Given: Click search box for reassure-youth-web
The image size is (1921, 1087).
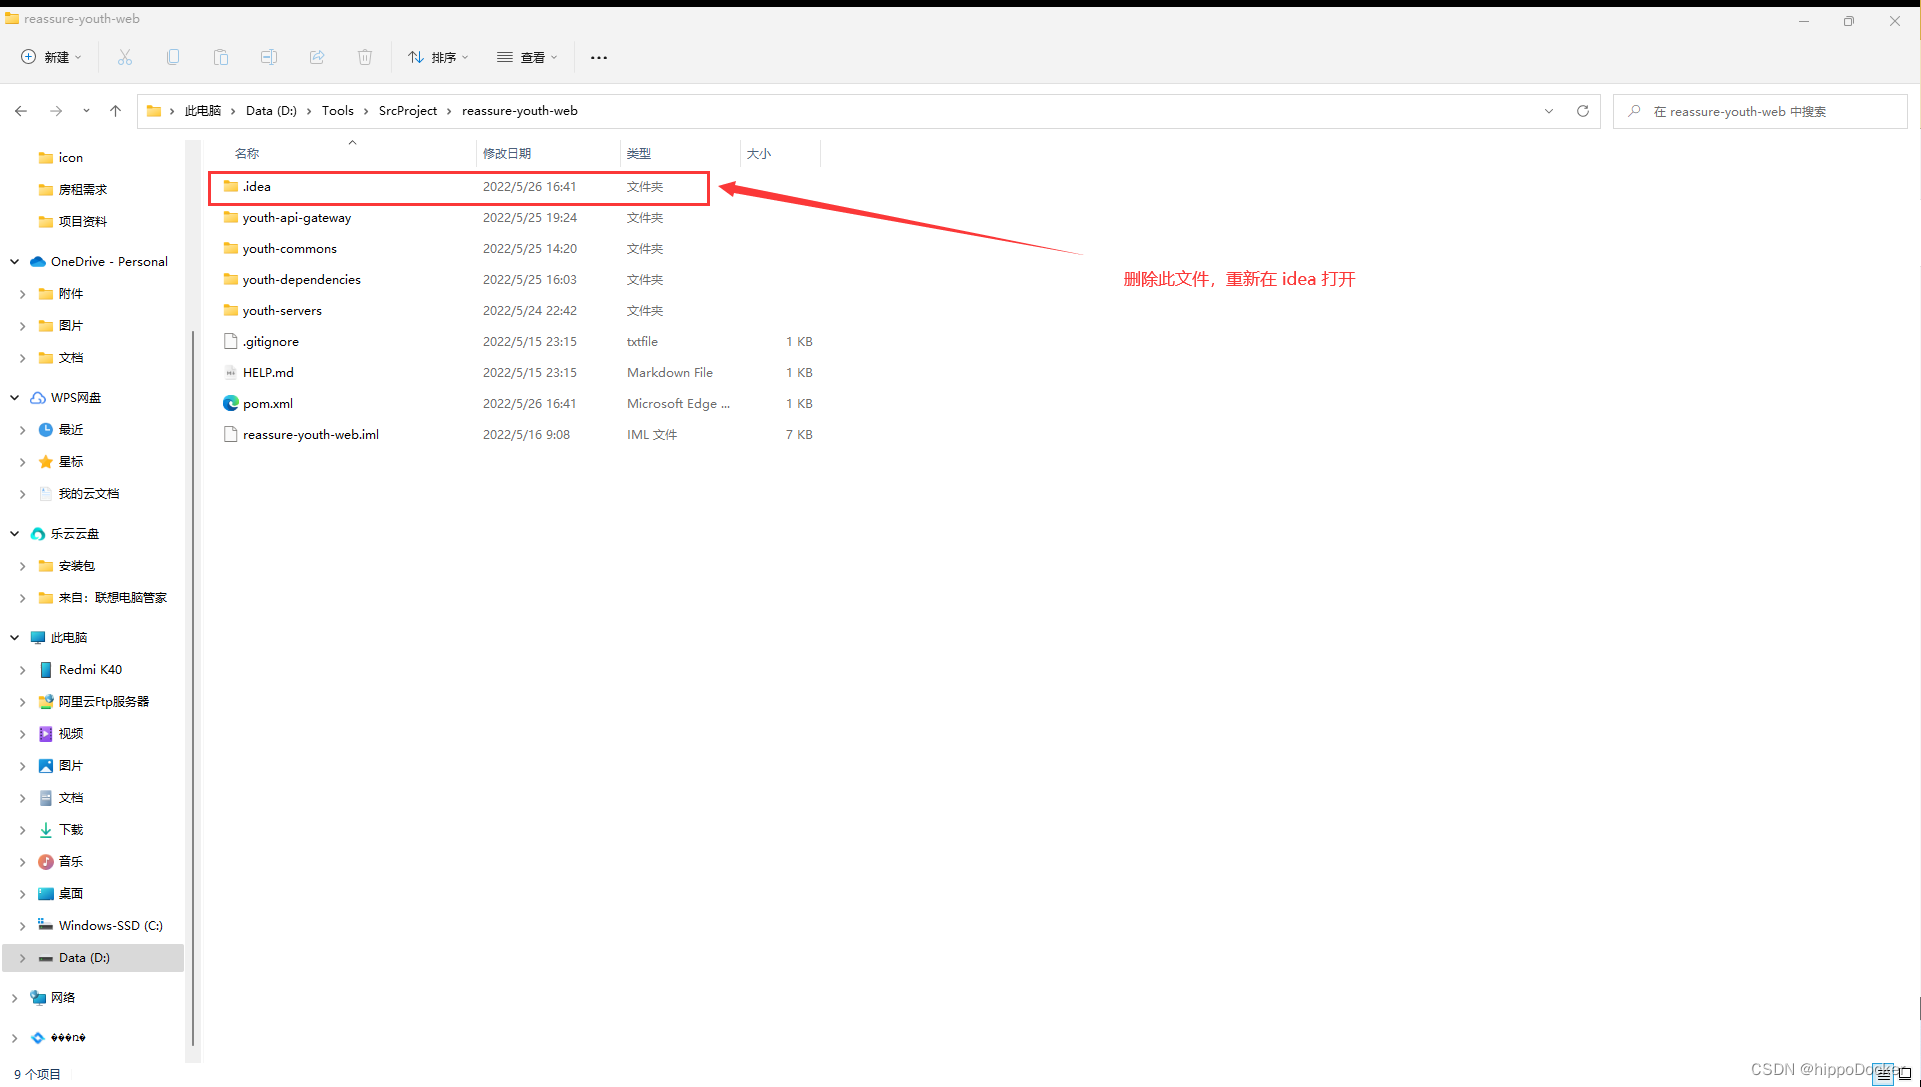Looking at the screenshot, I should tap(1760, 111).
